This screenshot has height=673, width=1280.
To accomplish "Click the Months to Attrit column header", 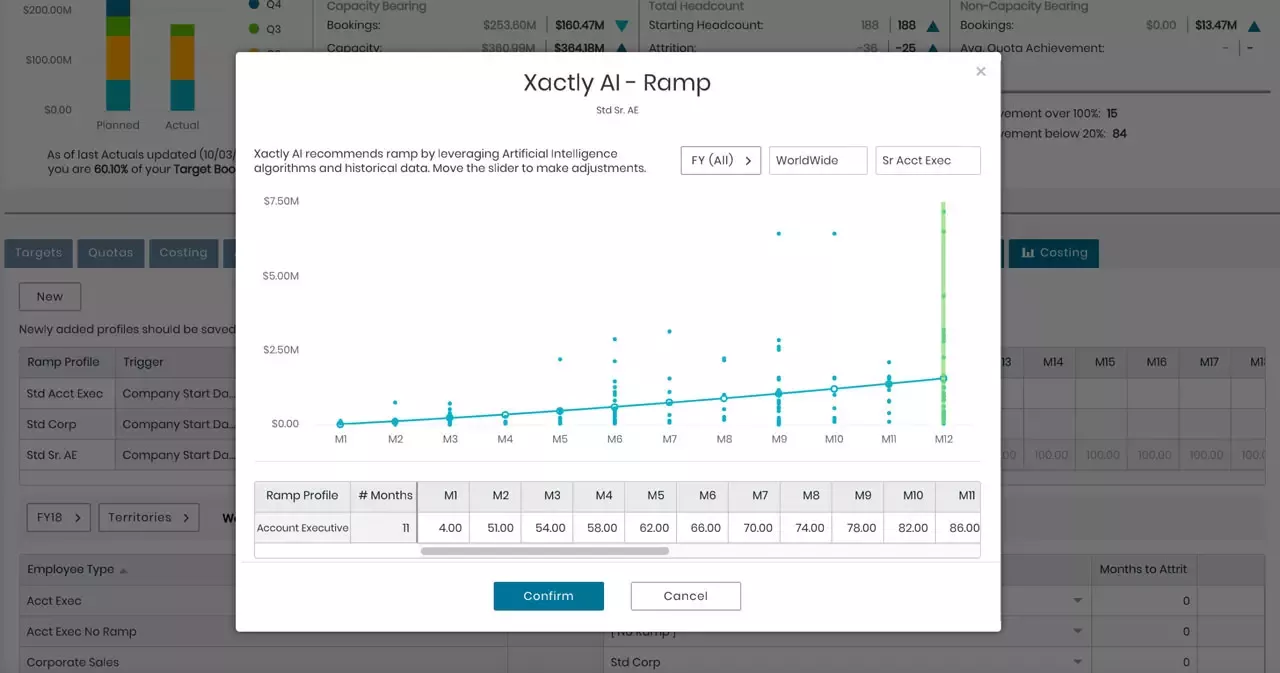I will (1143, 570).
